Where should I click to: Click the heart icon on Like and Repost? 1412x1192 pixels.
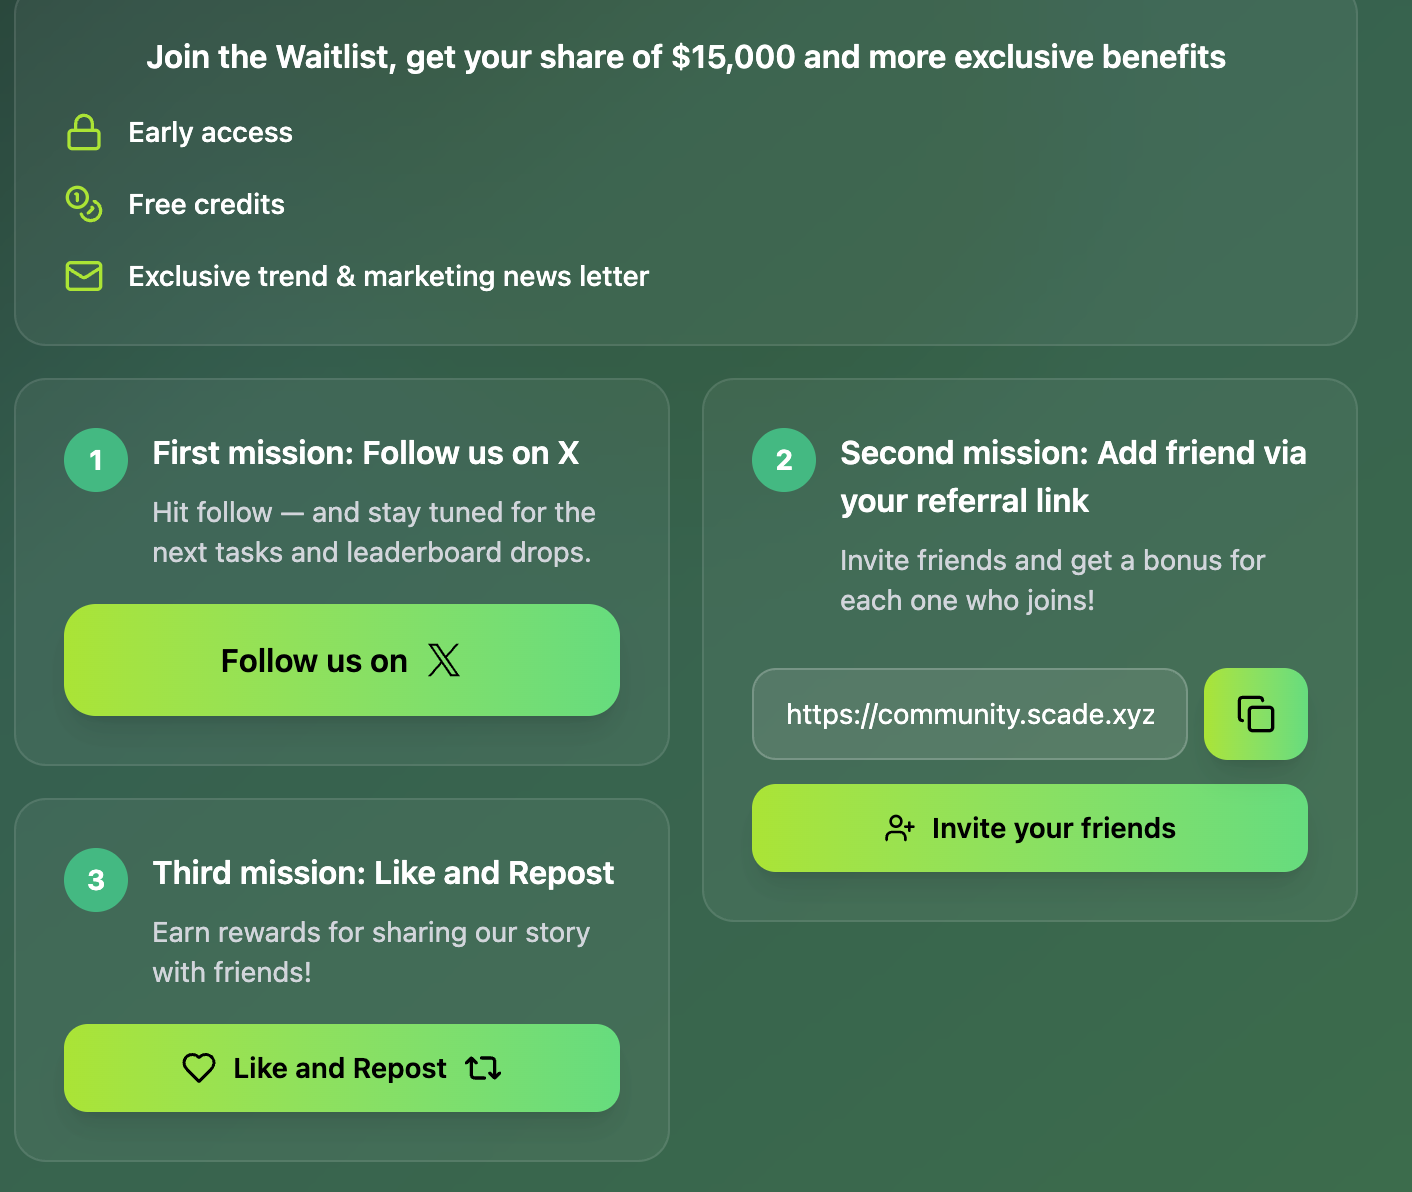click(199, 1068)
